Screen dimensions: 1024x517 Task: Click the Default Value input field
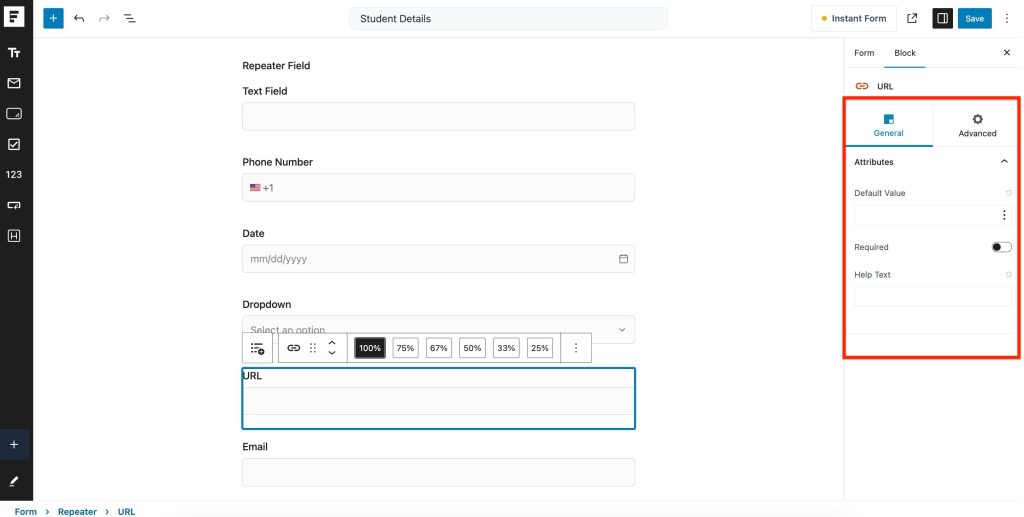point(924,215)
